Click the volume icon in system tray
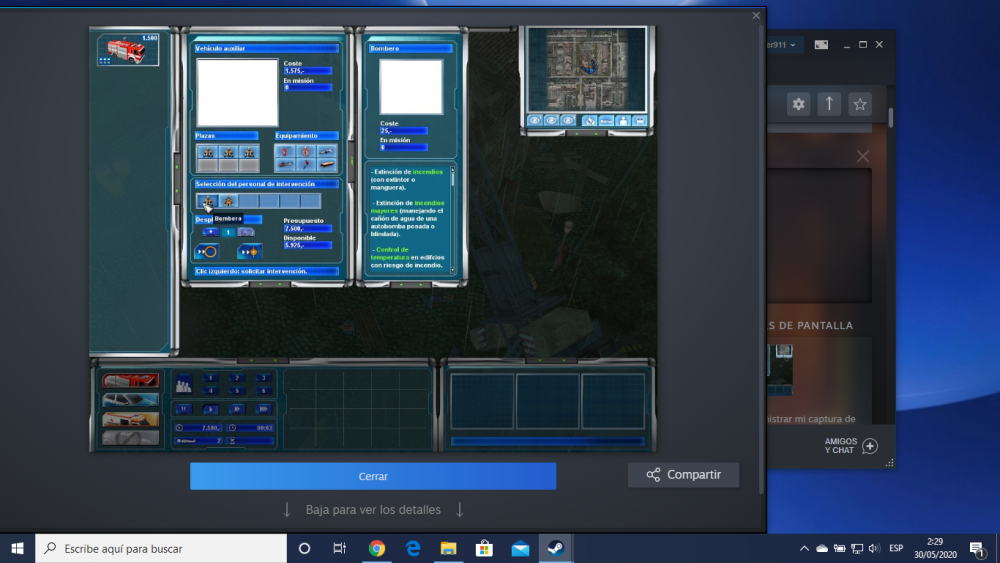 coord(874,548)
